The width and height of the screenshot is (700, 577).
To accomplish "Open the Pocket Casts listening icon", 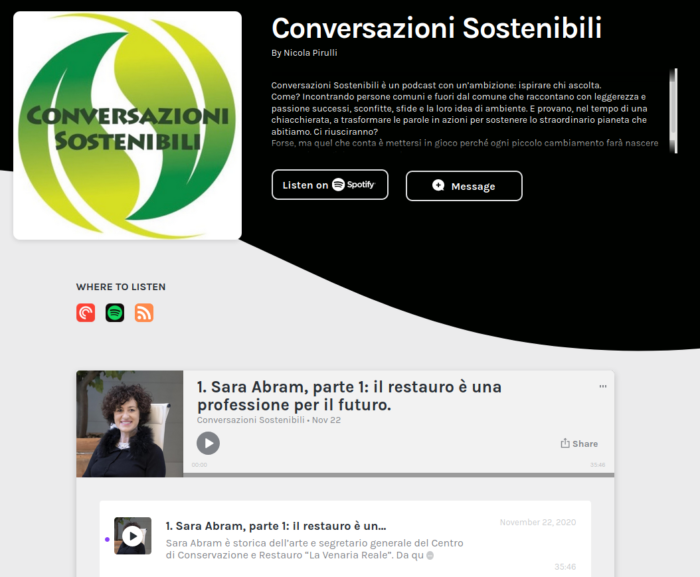I will (86, 313).
